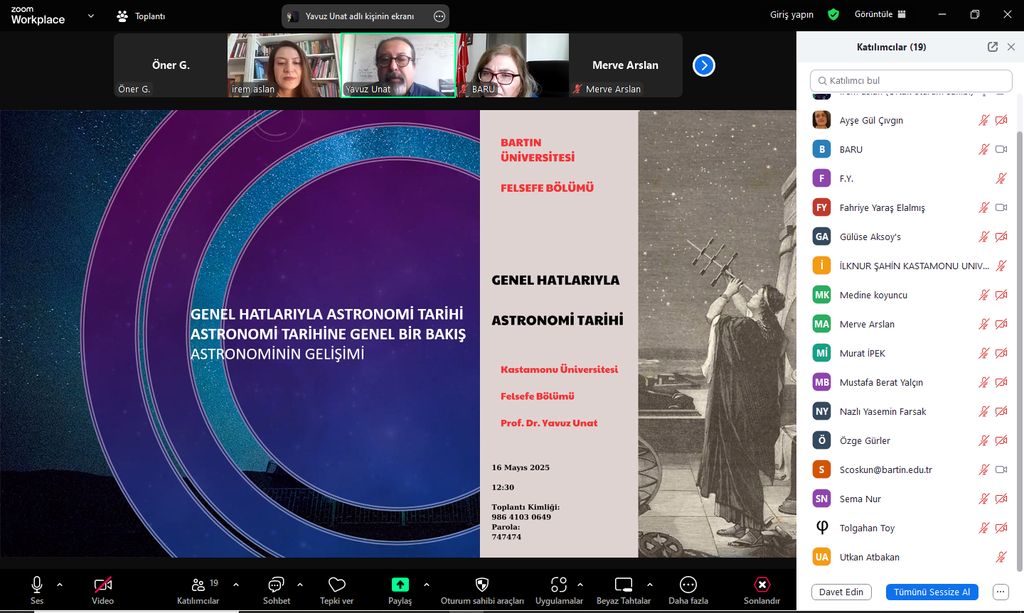Toggle the Ses microphone button
Image resolution: width=1024 pixels, height=613 pixels.
[37, 589]
